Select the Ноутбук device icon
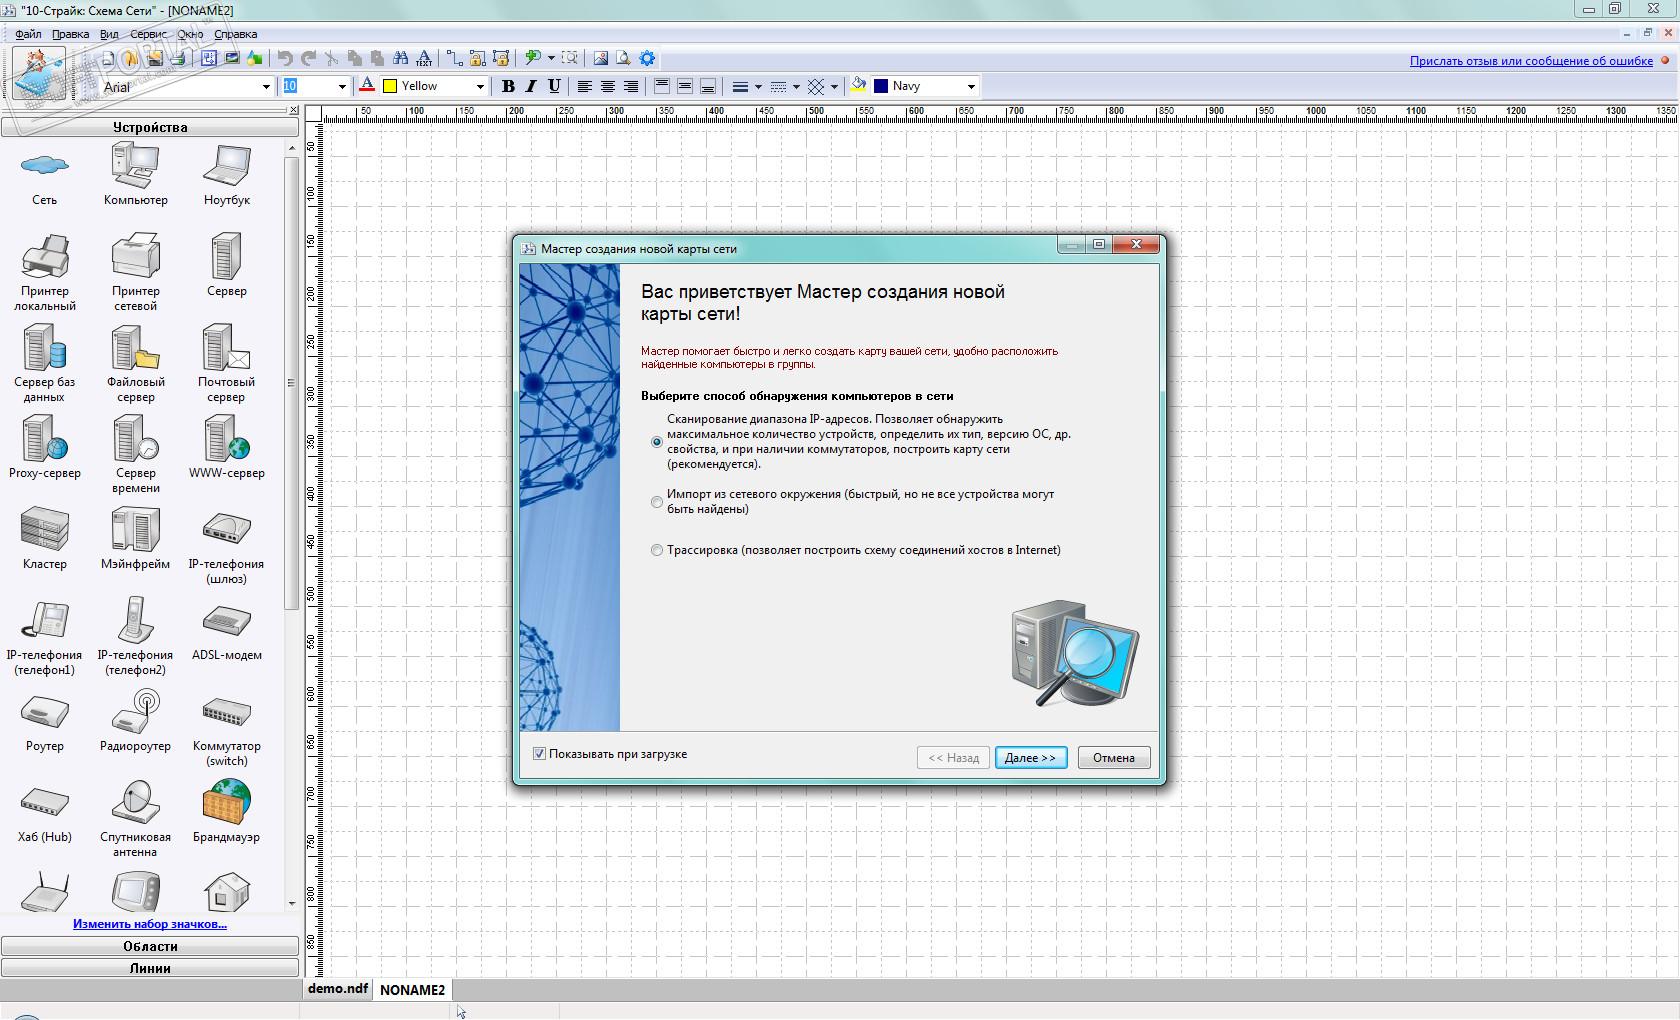Screen dimensions: 1680x1020 [x=227, y=165]
